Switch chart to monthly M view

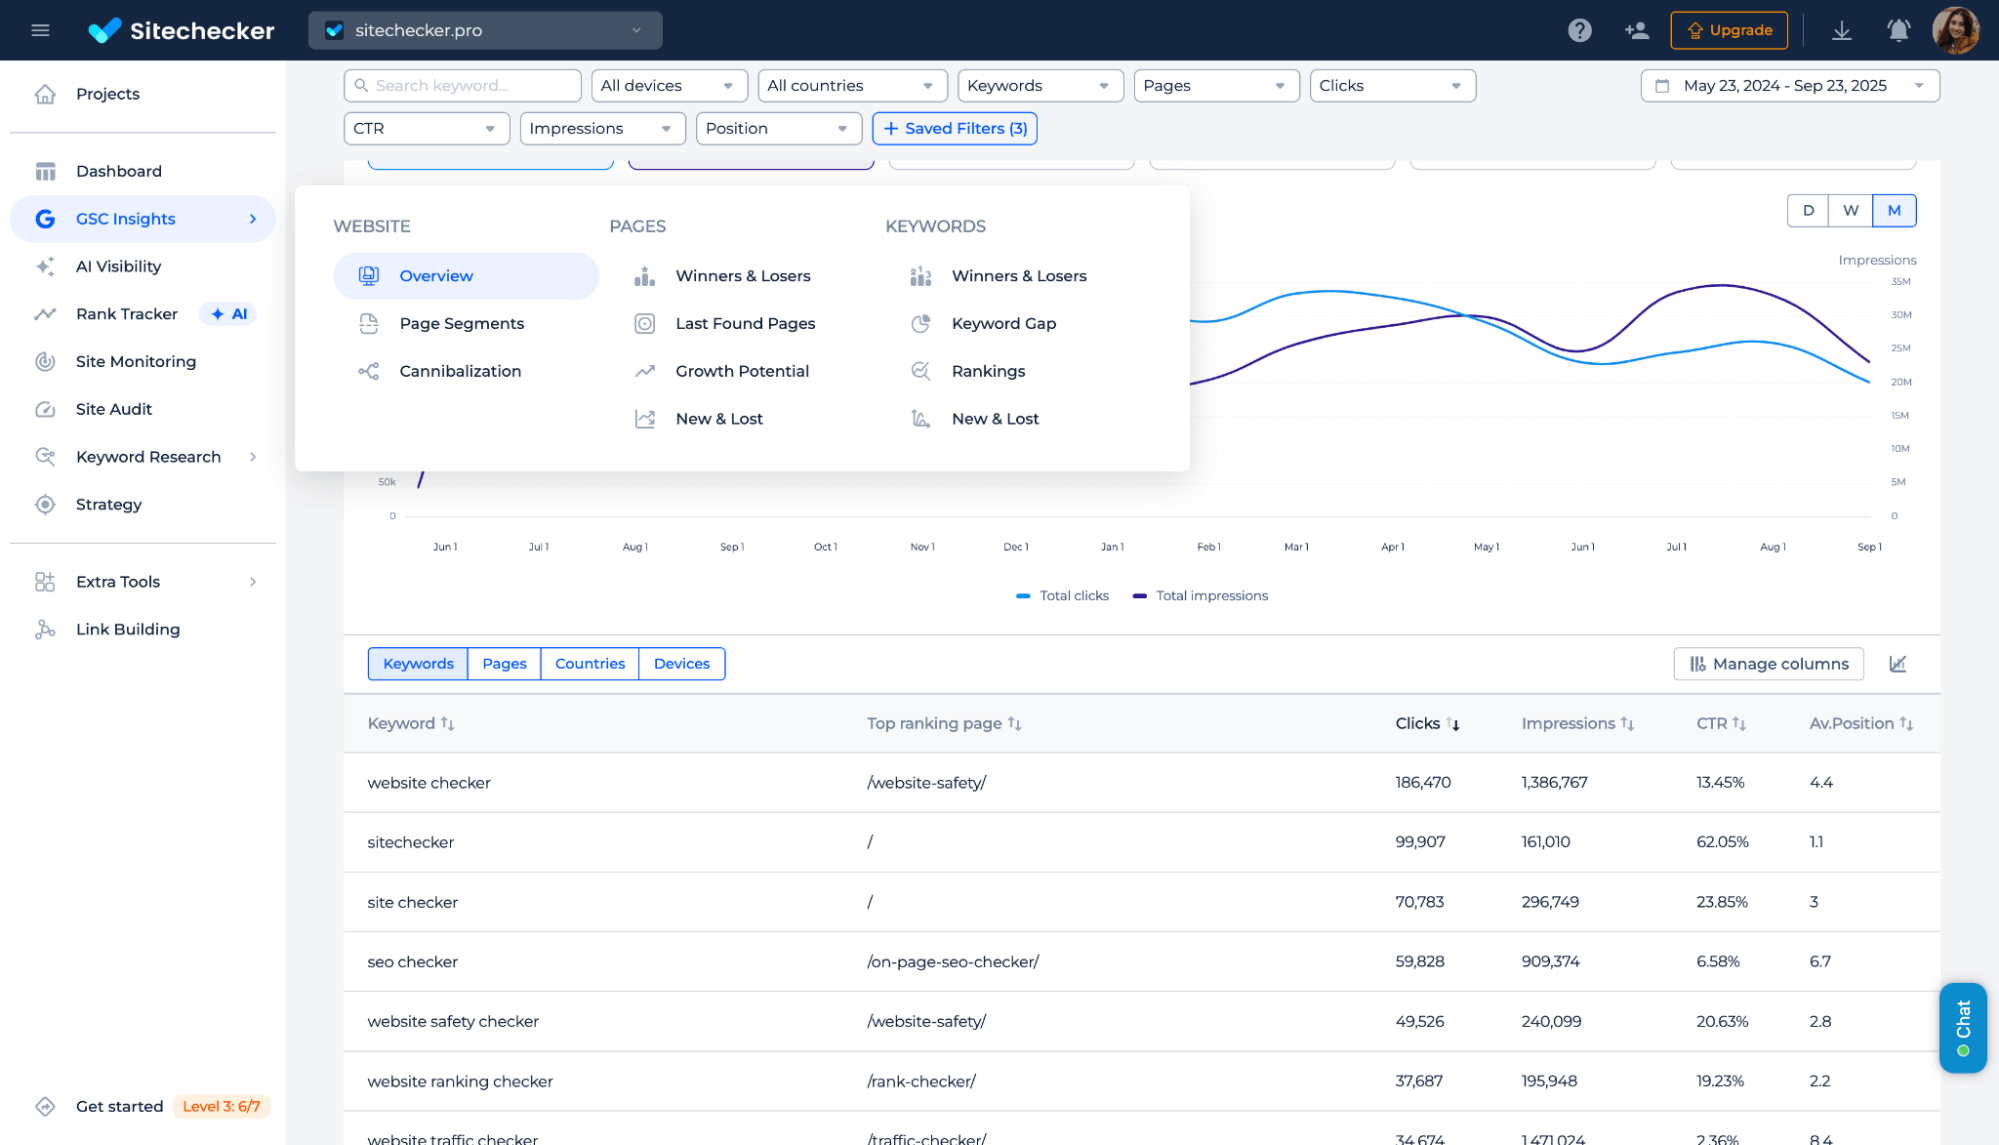coord(1894,210)
